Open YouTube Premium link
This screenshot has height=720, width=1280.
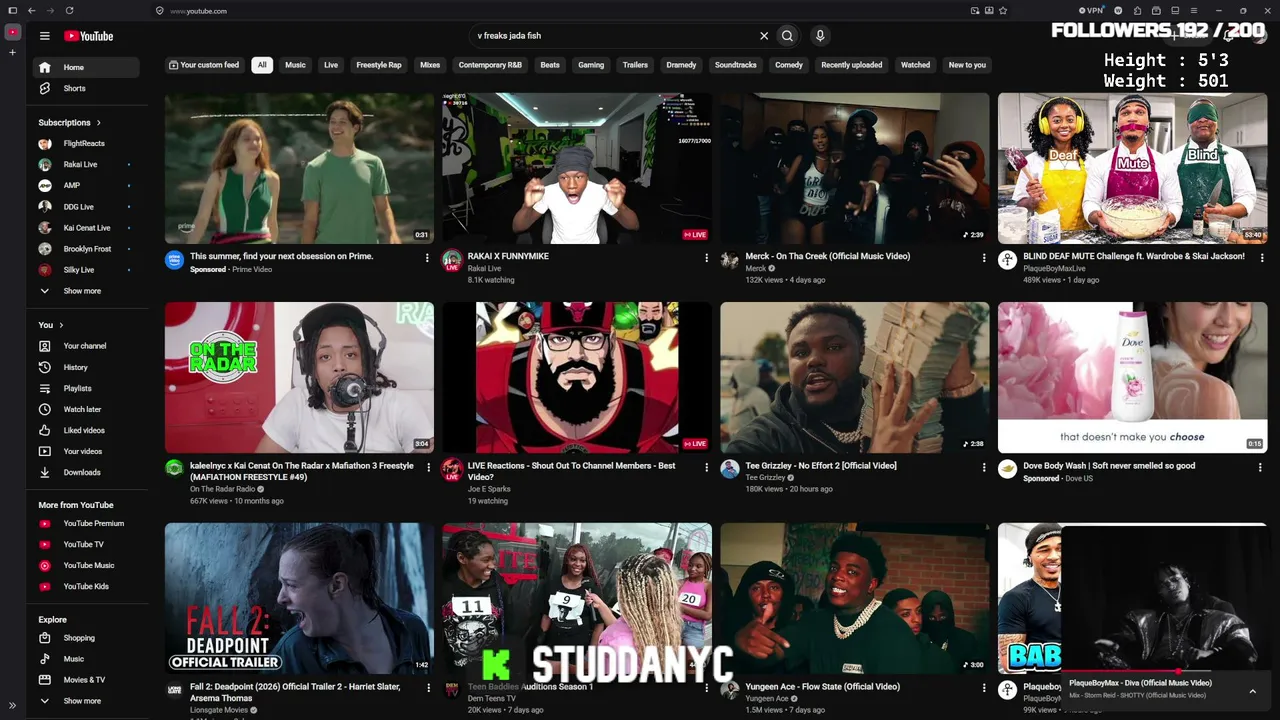click(x=94, y=523)
